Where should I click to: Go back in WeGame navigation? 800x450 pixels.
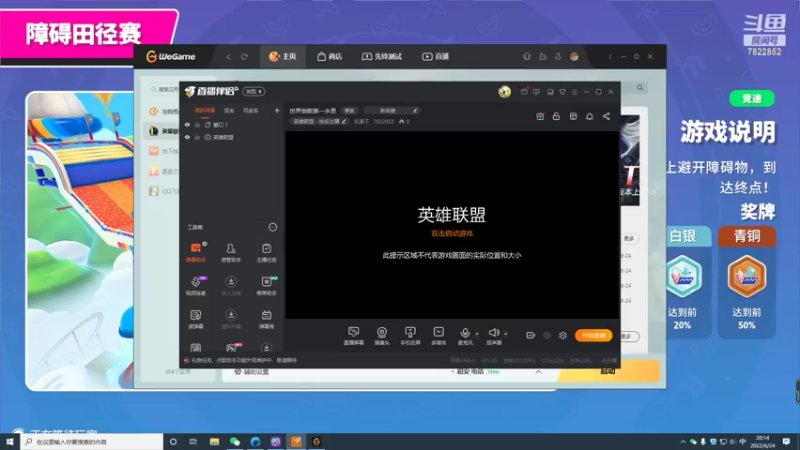[228, 57]
